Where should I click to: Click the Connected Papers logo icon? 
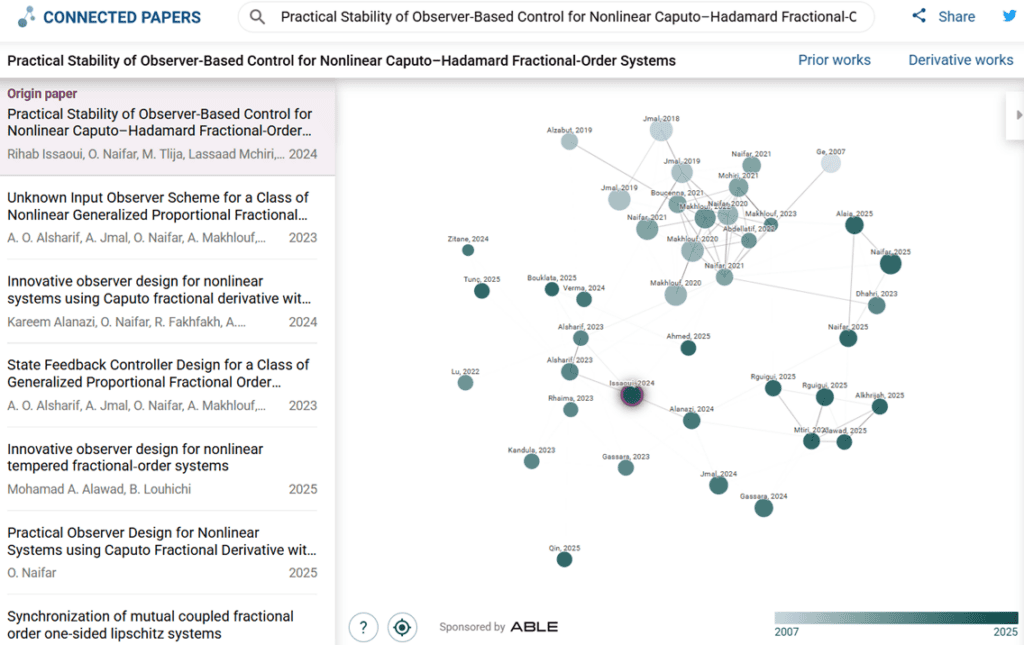click(26, 17)
